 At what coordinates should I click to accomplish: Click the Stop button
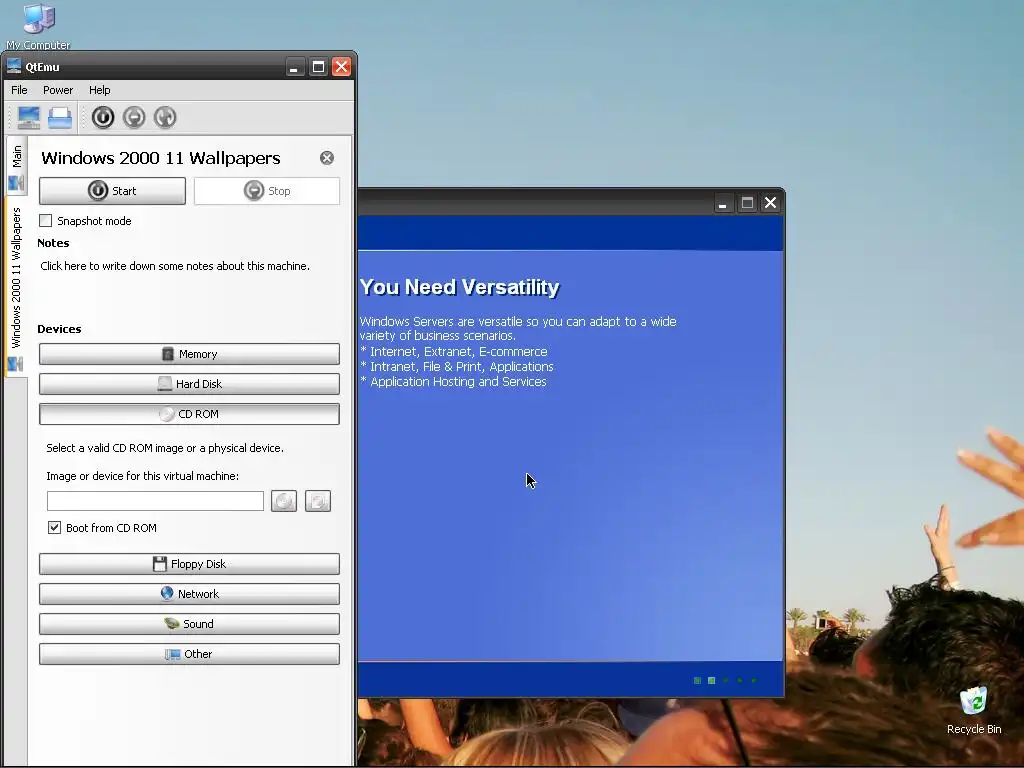266,191
